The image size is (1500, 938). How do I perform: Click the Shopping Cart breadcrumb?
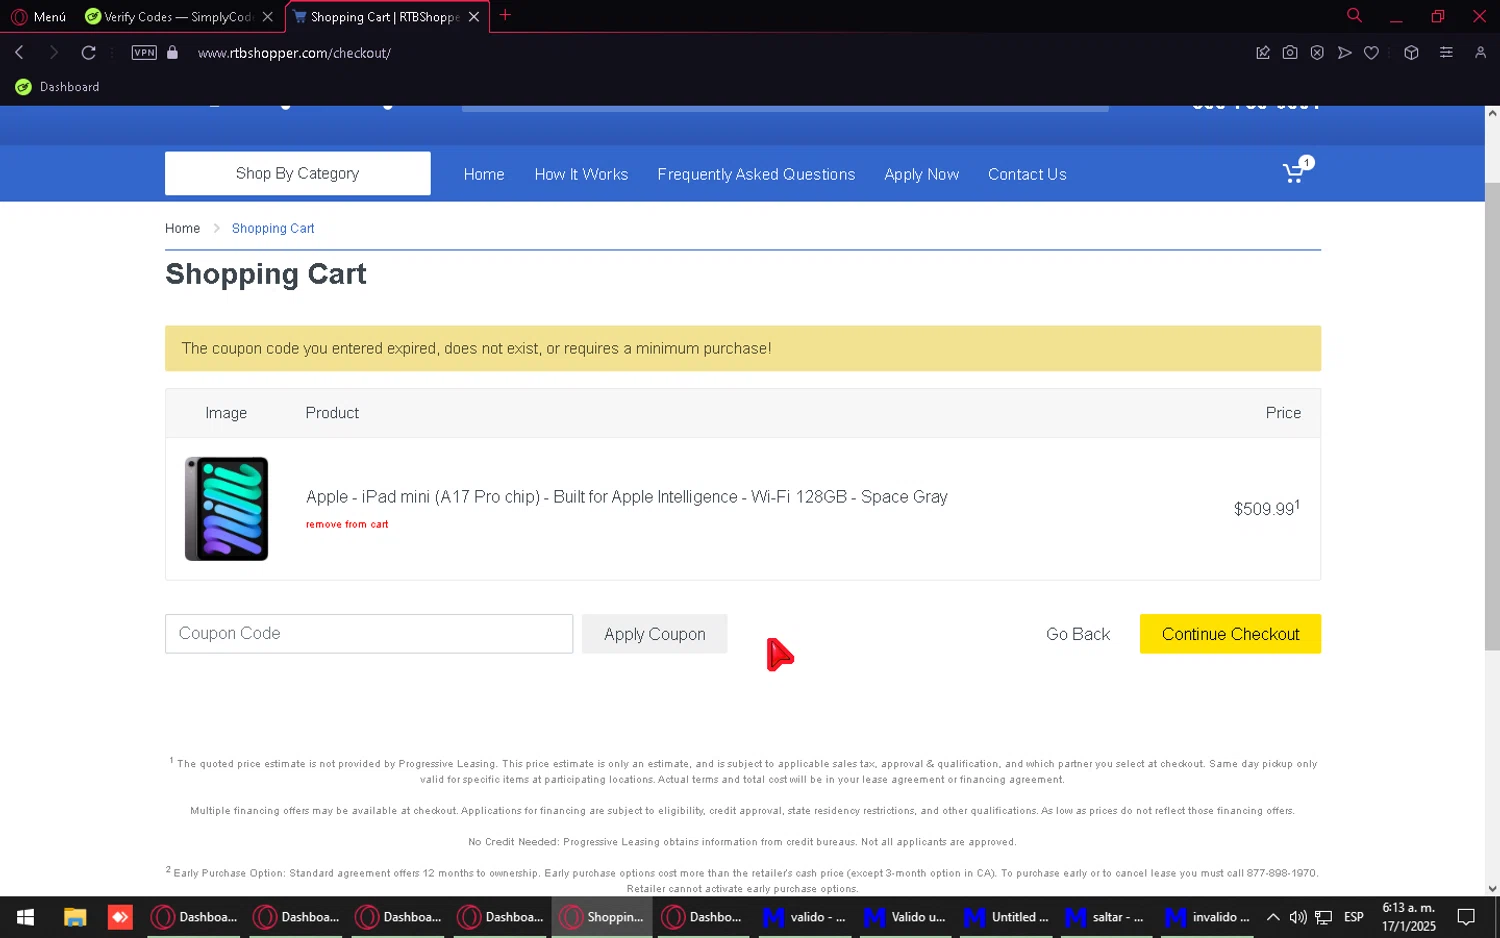pos(273,228)
